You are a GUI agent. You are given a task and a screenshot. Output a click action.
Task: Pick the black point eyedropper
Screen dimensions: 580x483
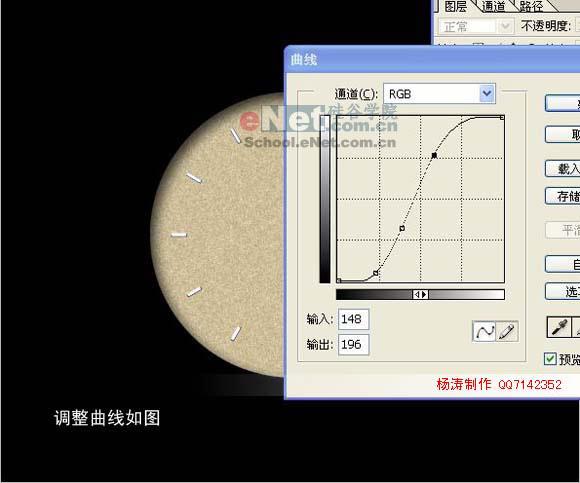coord(559,327)
